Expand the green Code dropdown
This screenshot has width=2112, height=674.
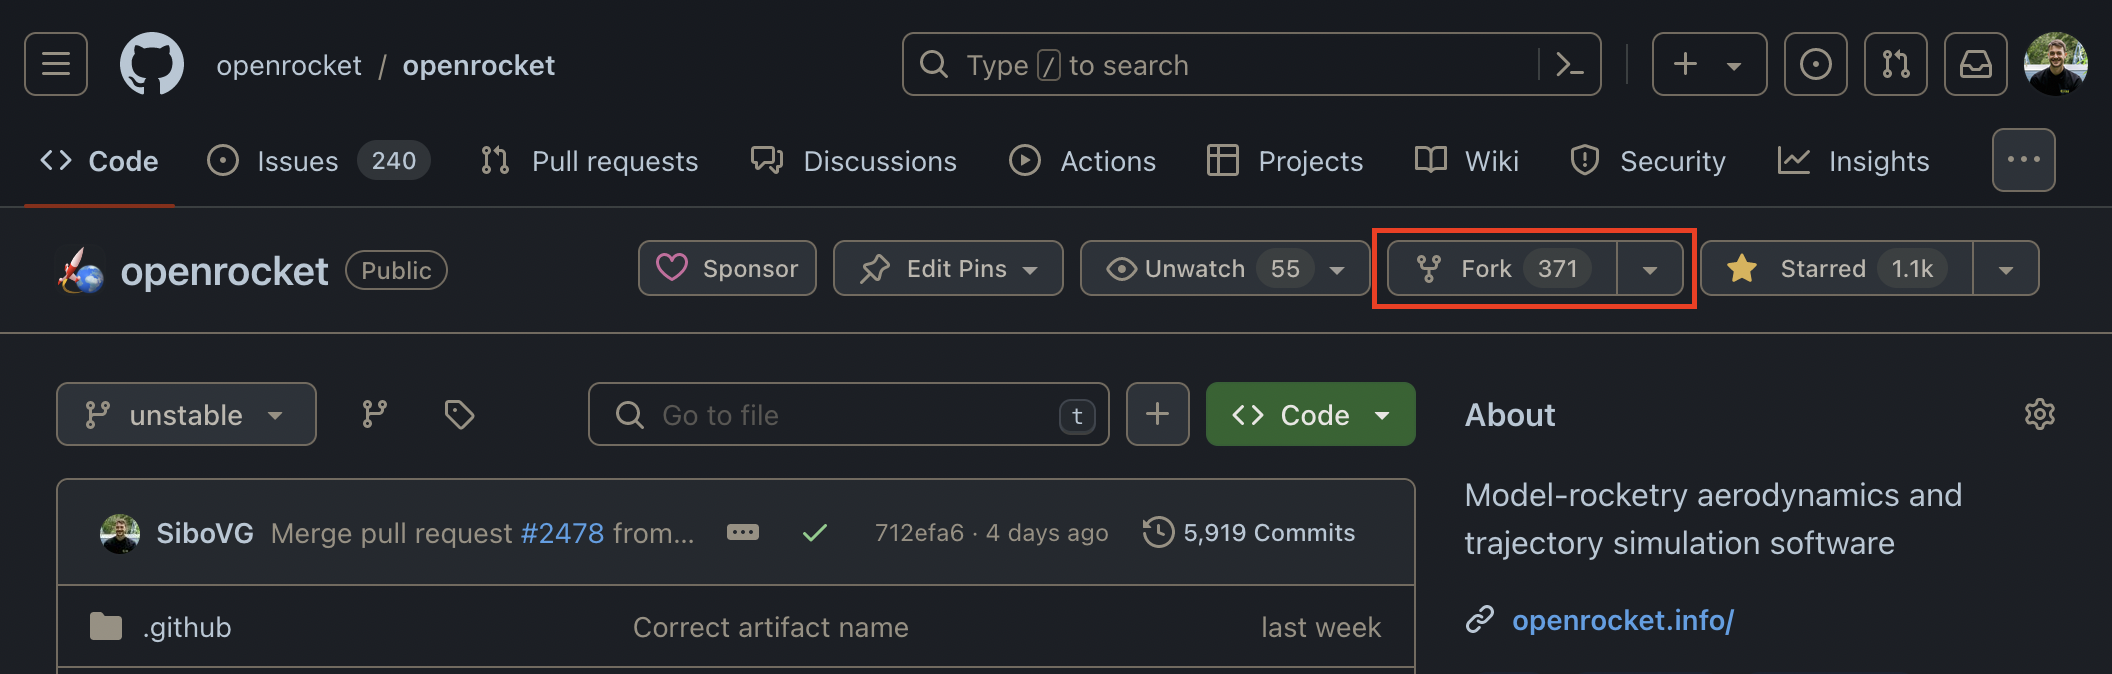1310,414
